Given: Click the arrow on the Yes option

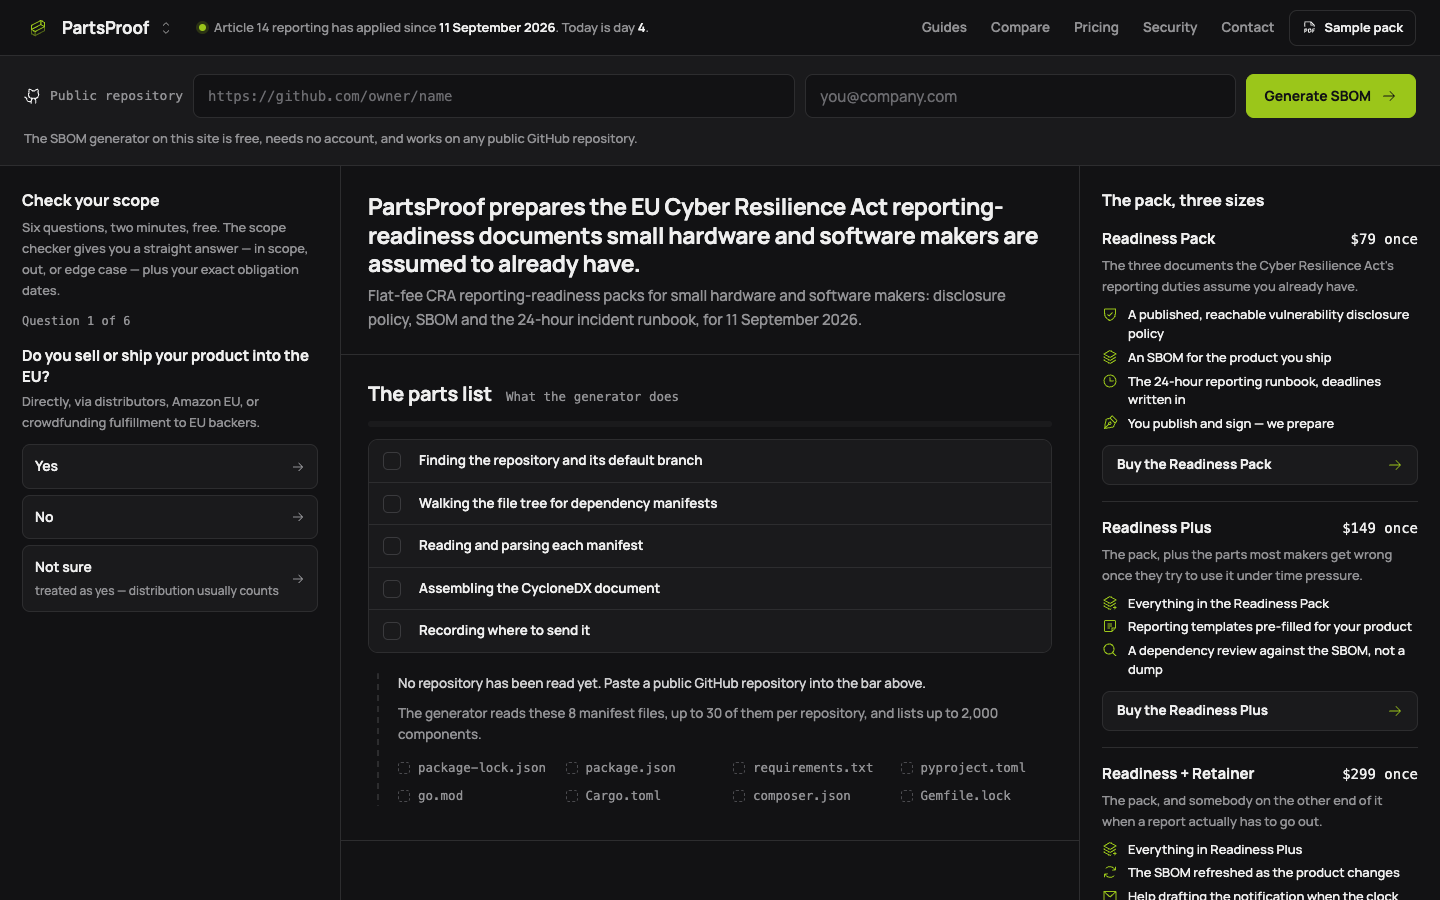Looking at the screenshot, I should pos(298,467).
